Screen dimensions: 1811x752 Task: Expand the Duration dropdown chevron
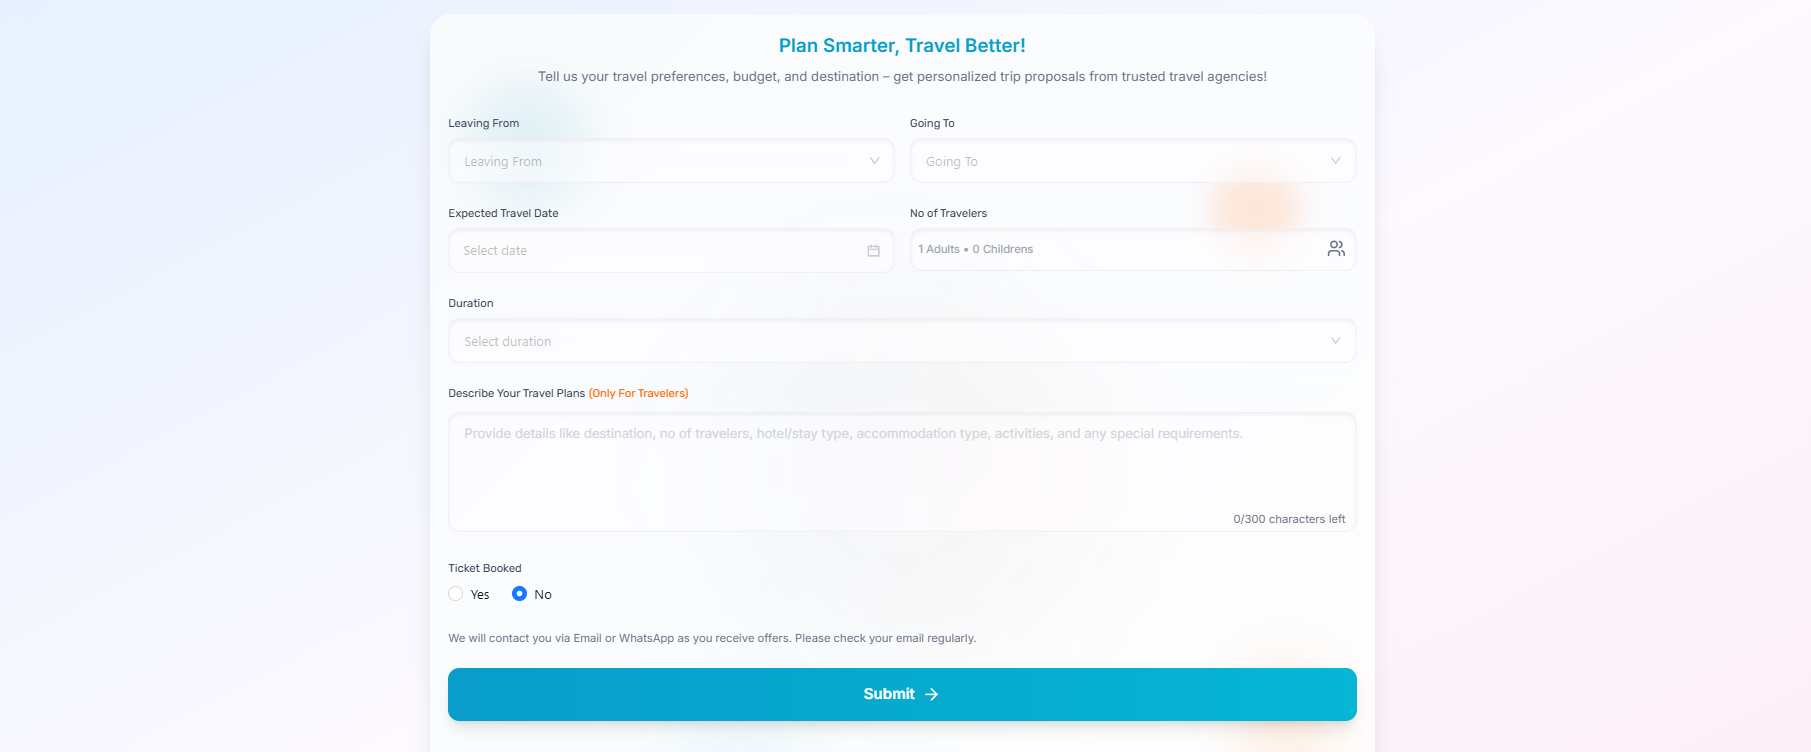(x=1335, y=341)
